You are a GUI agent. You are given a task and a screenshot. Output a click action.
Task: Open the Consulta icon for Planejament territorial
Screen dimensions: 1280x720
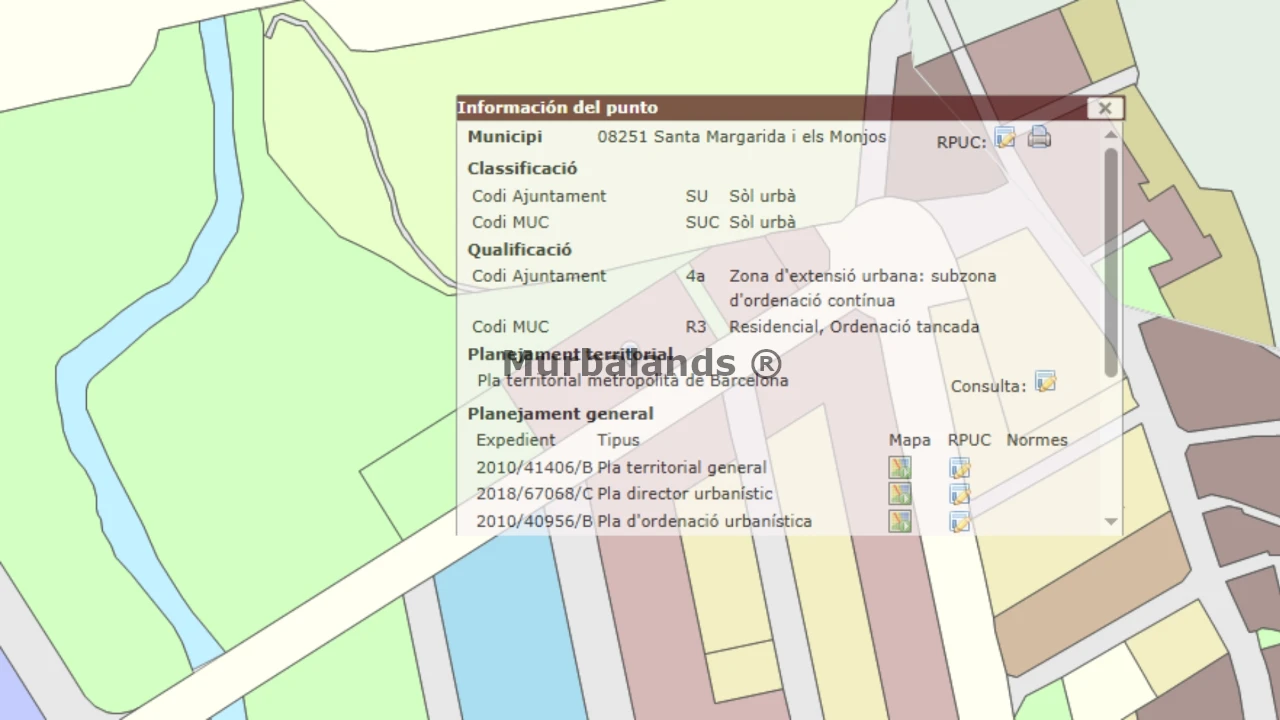(1045, 383)
